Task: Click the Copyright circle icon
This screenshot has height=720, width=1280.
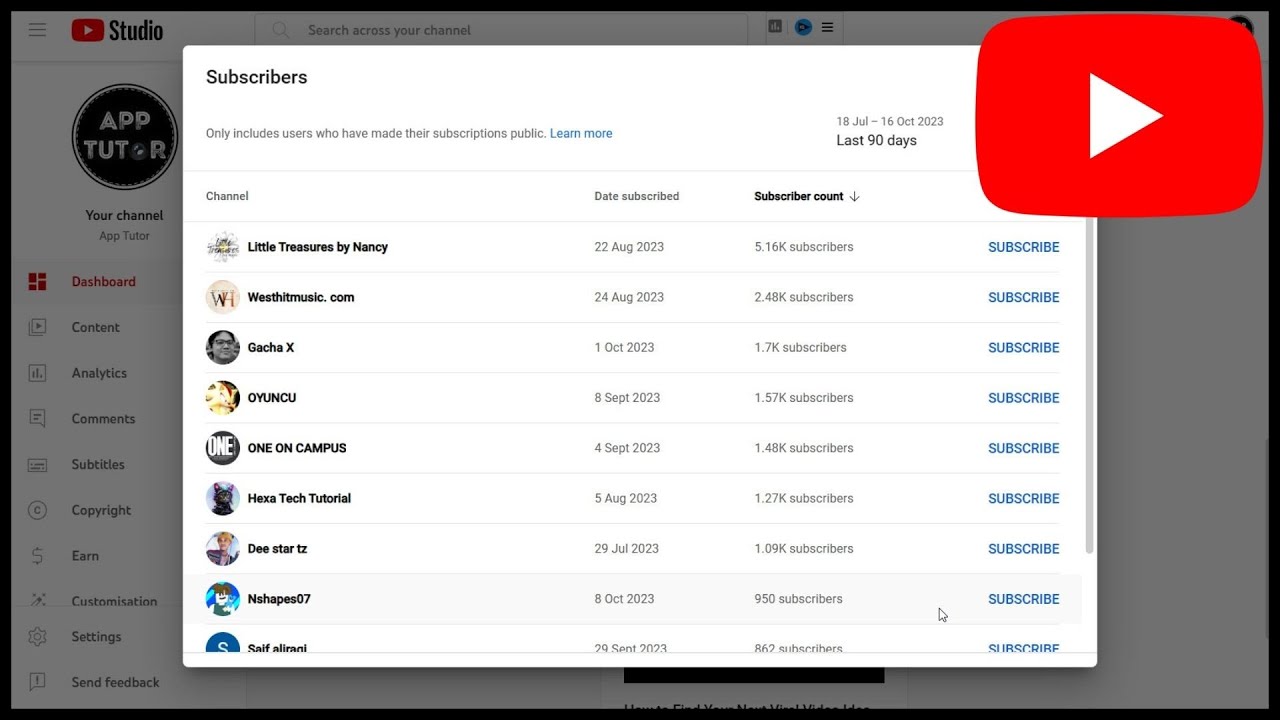Action: (37, 510)
